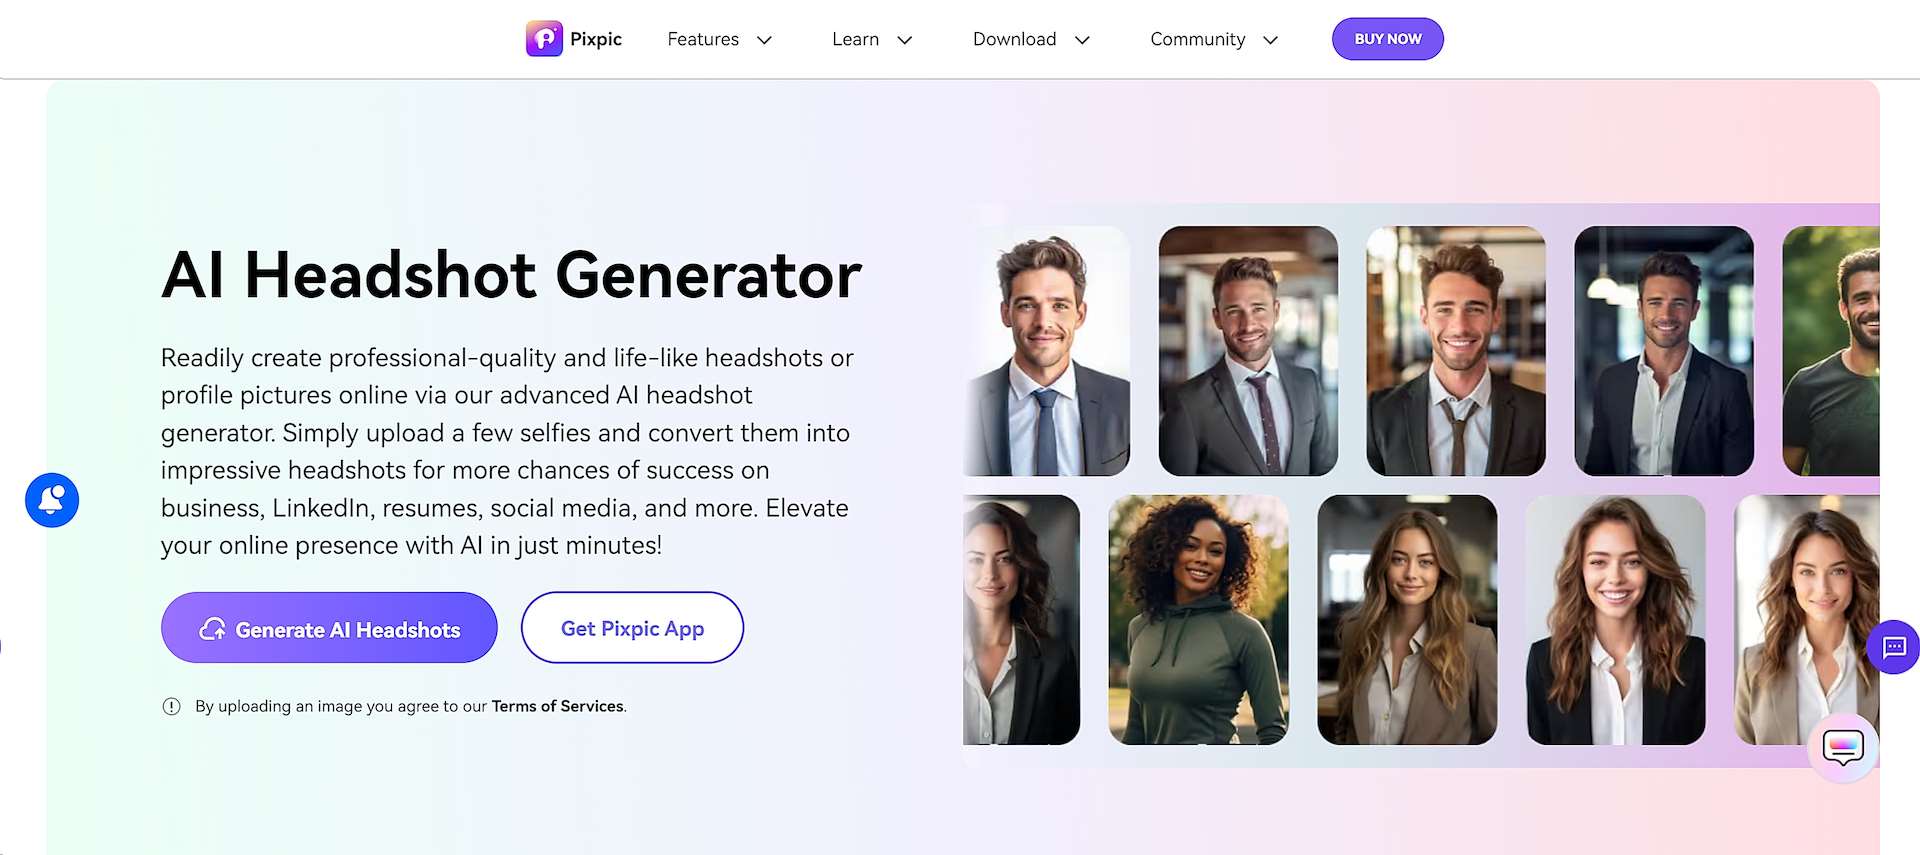
Task: Select man in black blazer headshot
Action: pos(1664,351)
